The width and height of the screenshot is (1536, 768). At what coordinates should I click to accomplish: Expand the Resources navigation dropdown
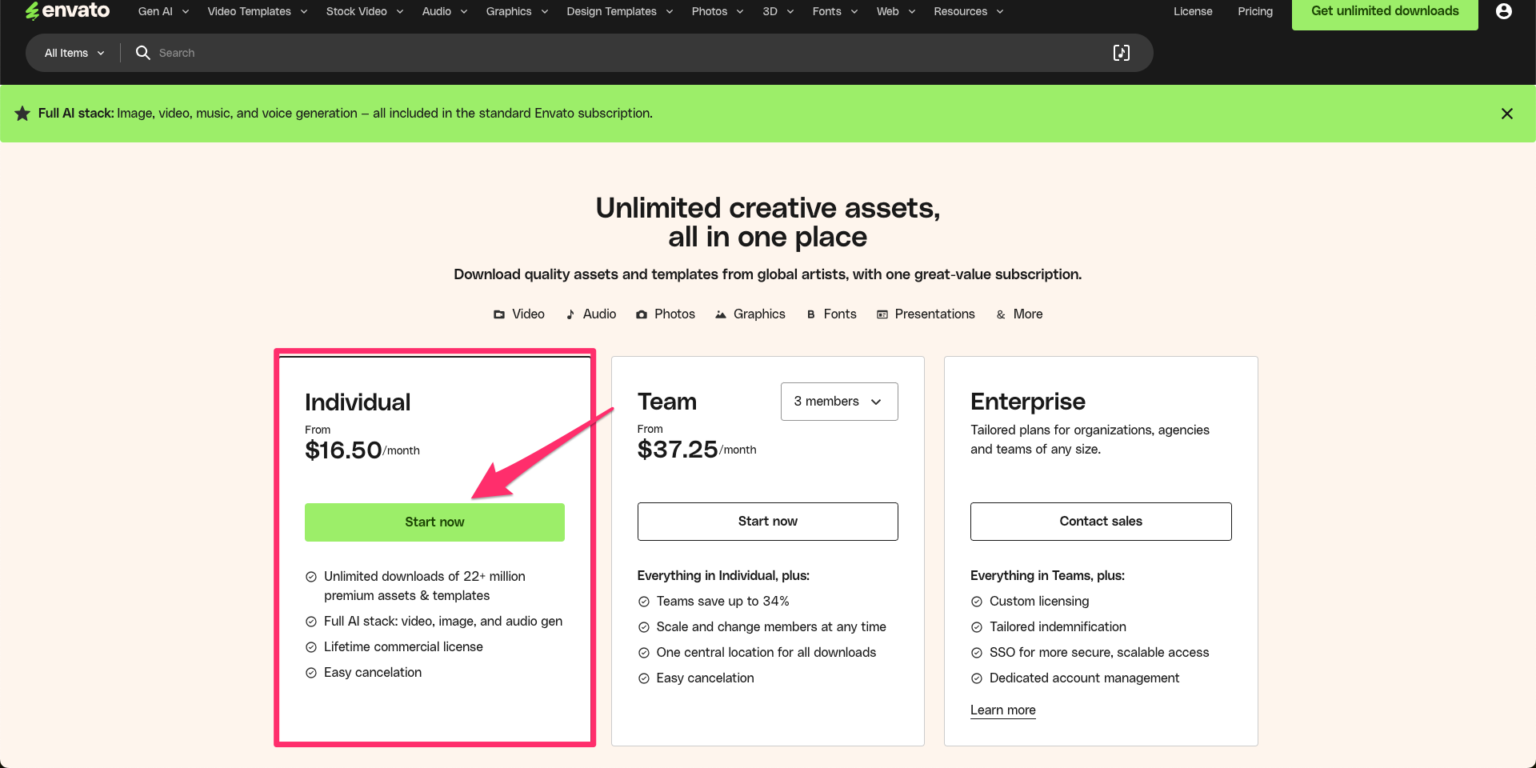tap(967, 11)
